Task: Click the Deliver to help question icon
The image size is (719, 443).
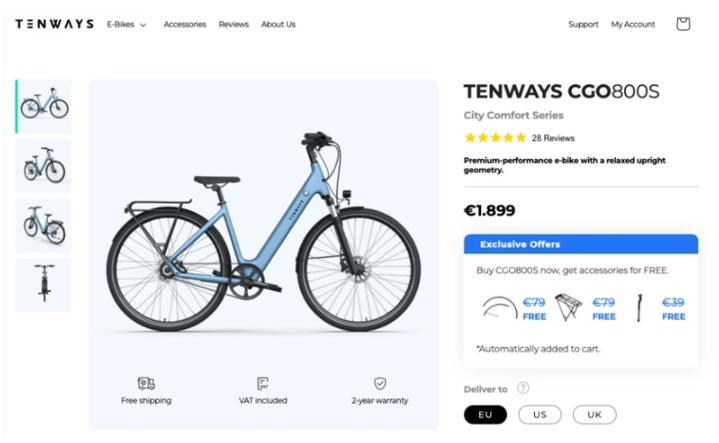Action: pos(523,389)
